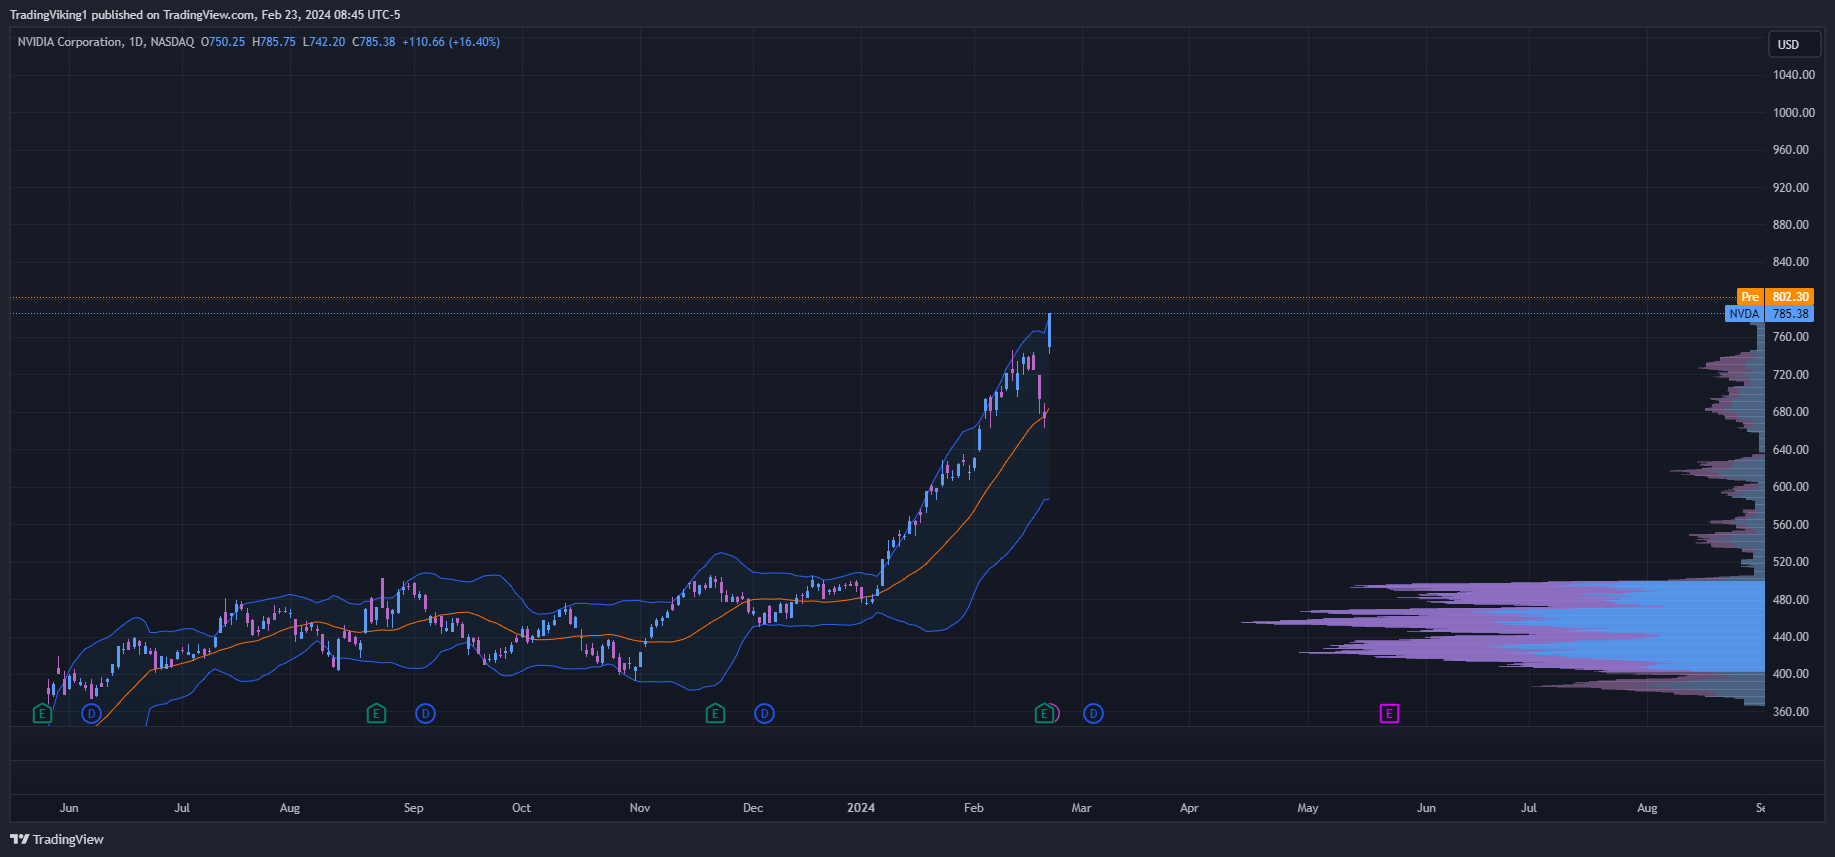
Task: Click the 2024 label on time axis
Action: pos(861,808)
